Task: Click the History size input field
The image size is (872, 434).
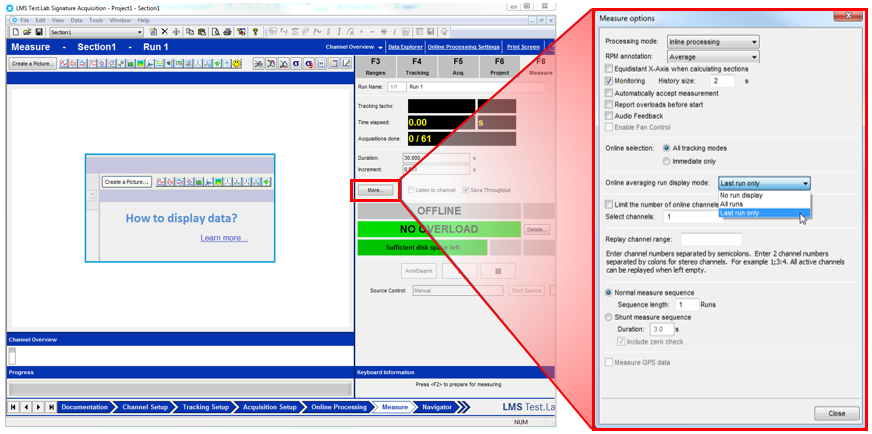Action: click(721, 81)
